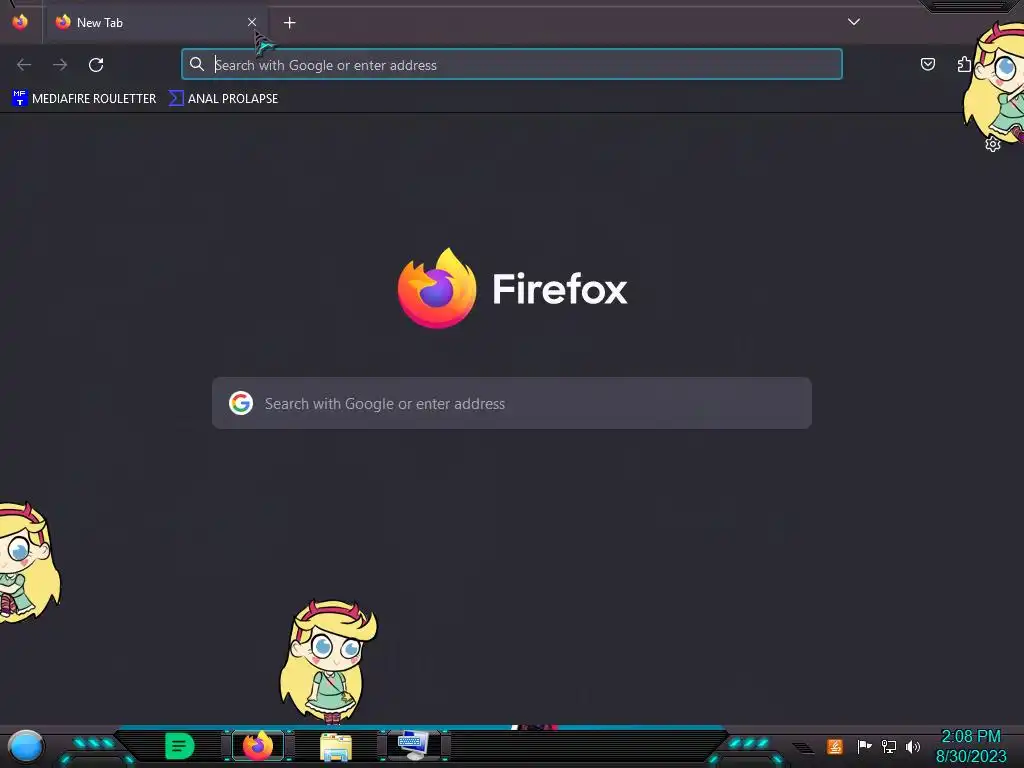The width and height of the screenshot is (1024, 768).
Task: Click the orange Java tray icon
Action: (x=835, y=746)
